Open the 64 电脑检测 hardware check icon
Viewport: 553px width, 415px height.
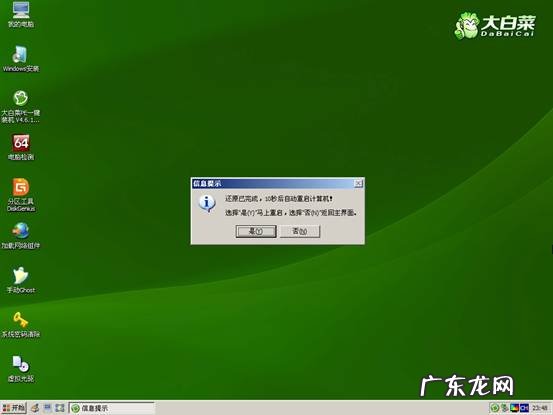pos(21,147)
